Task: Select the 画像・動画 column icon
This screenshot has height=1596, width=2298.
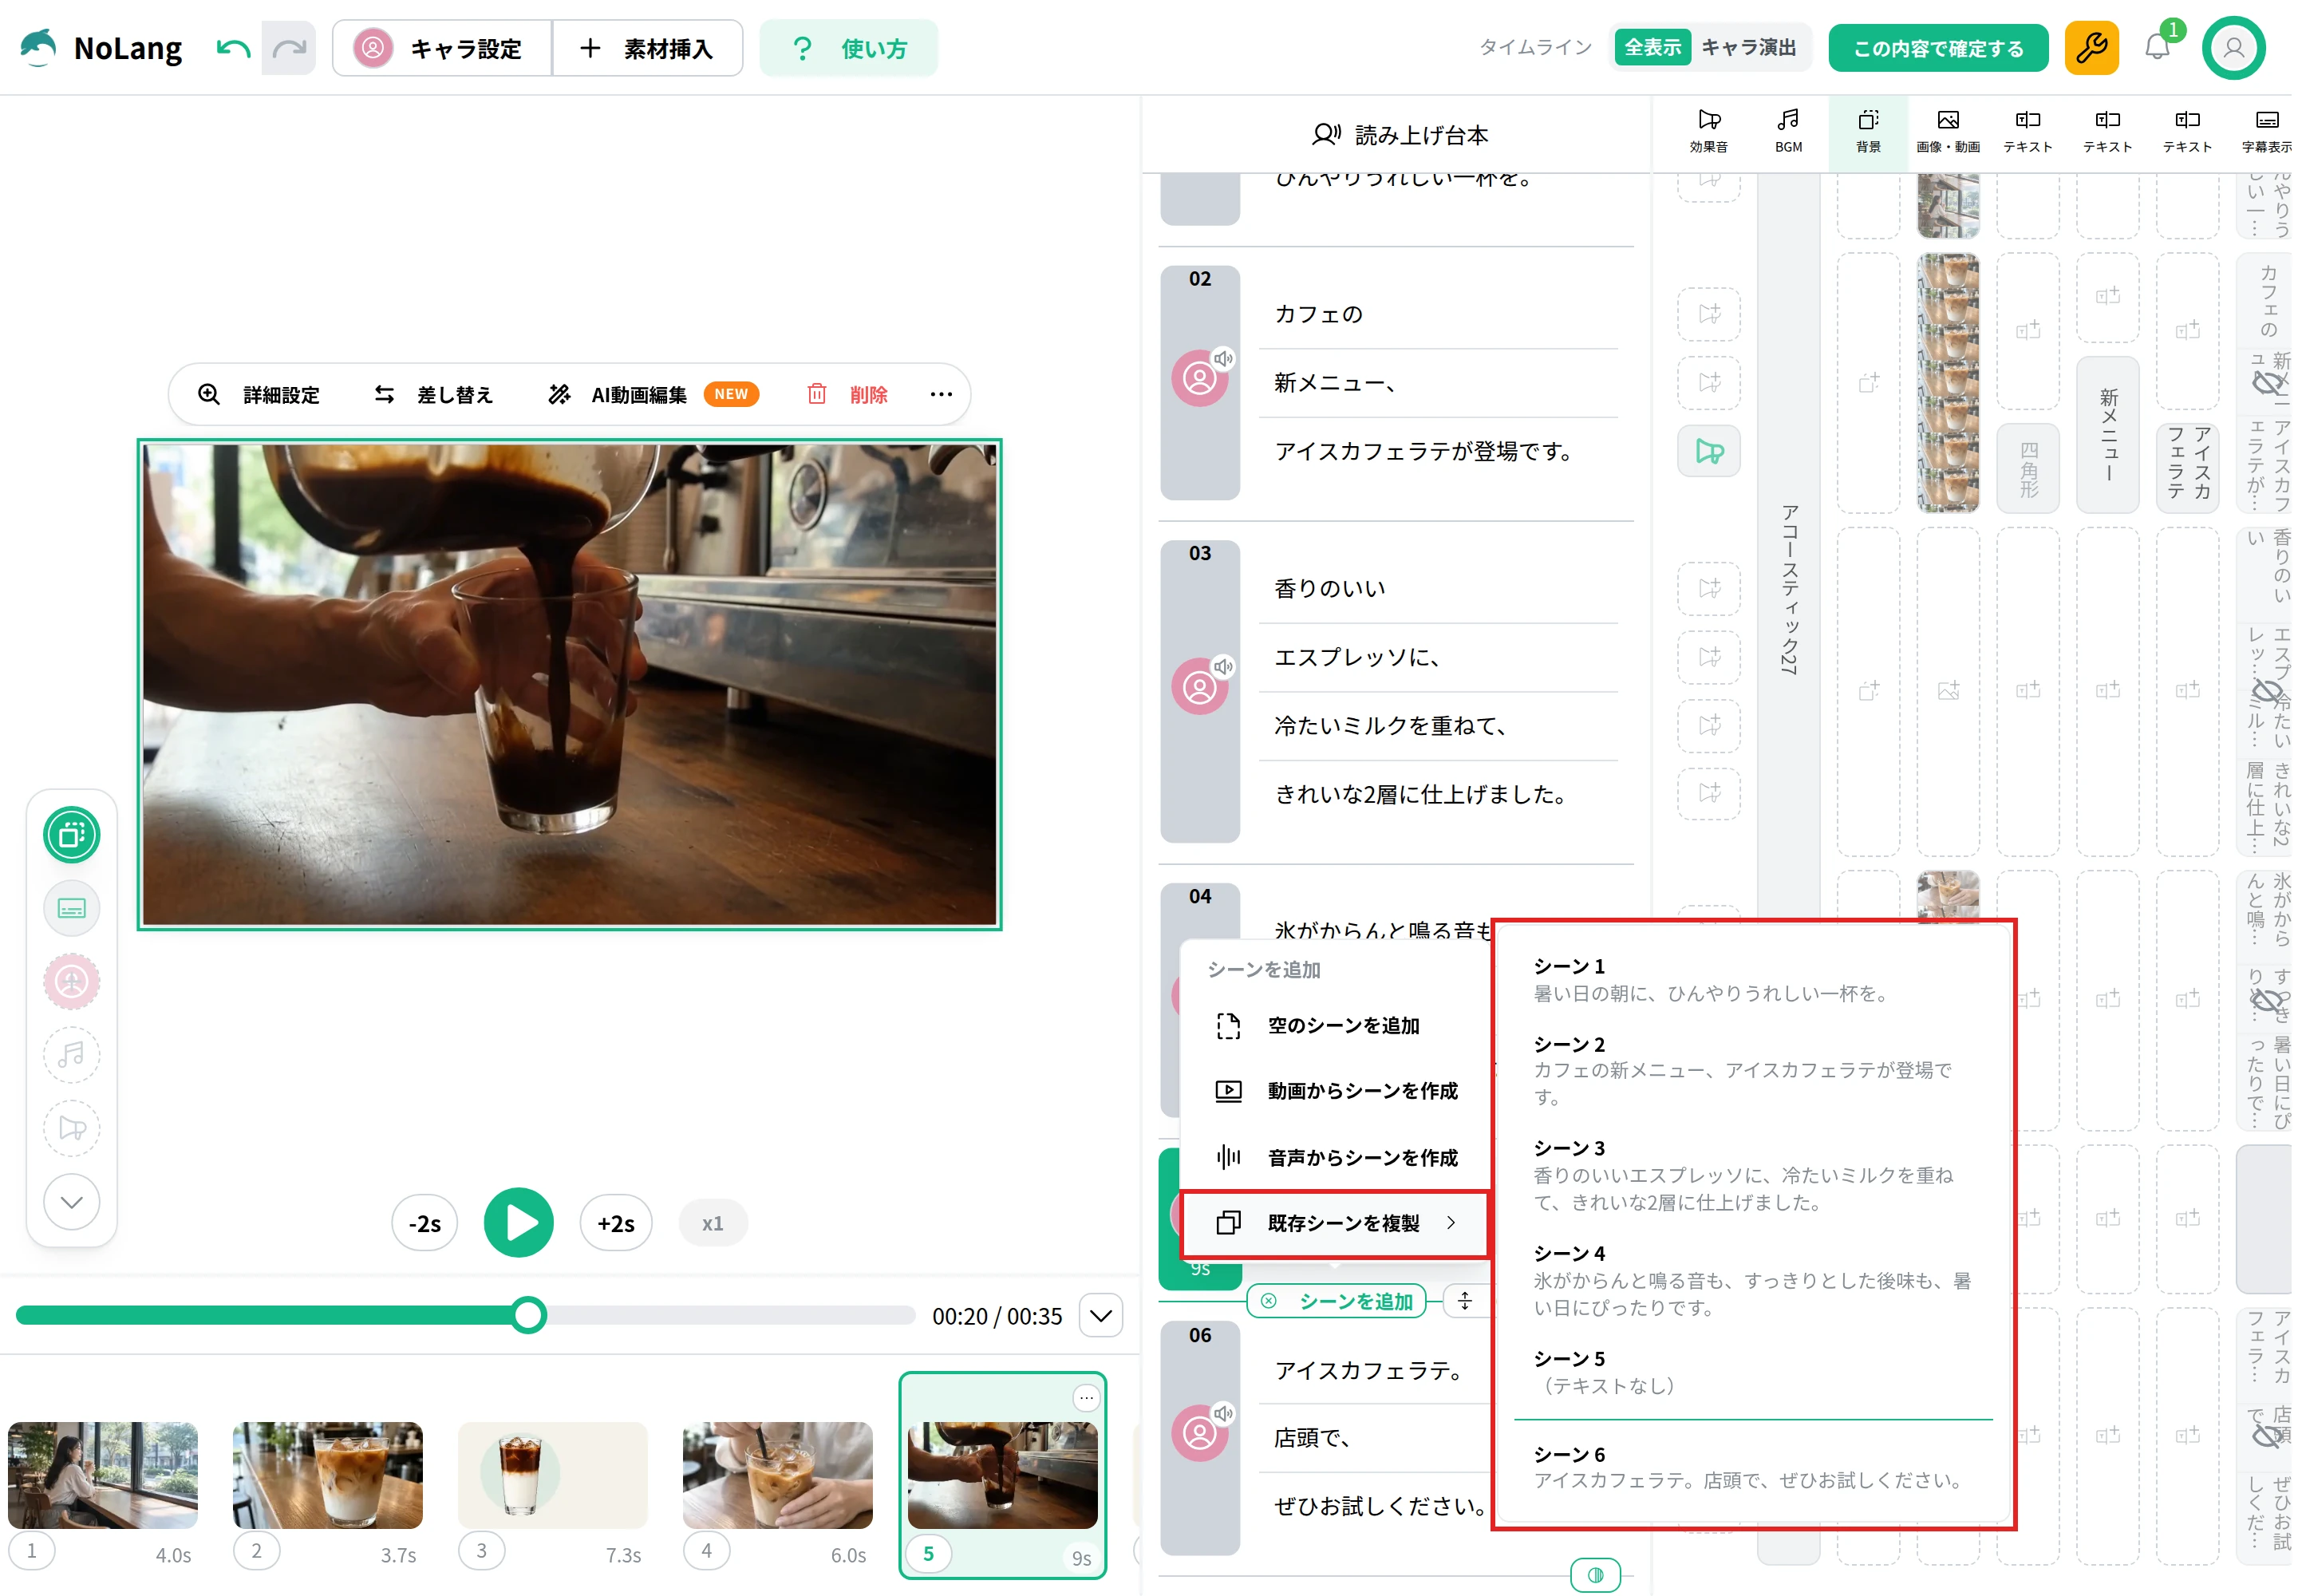Action: click(x=1947, y=132)
